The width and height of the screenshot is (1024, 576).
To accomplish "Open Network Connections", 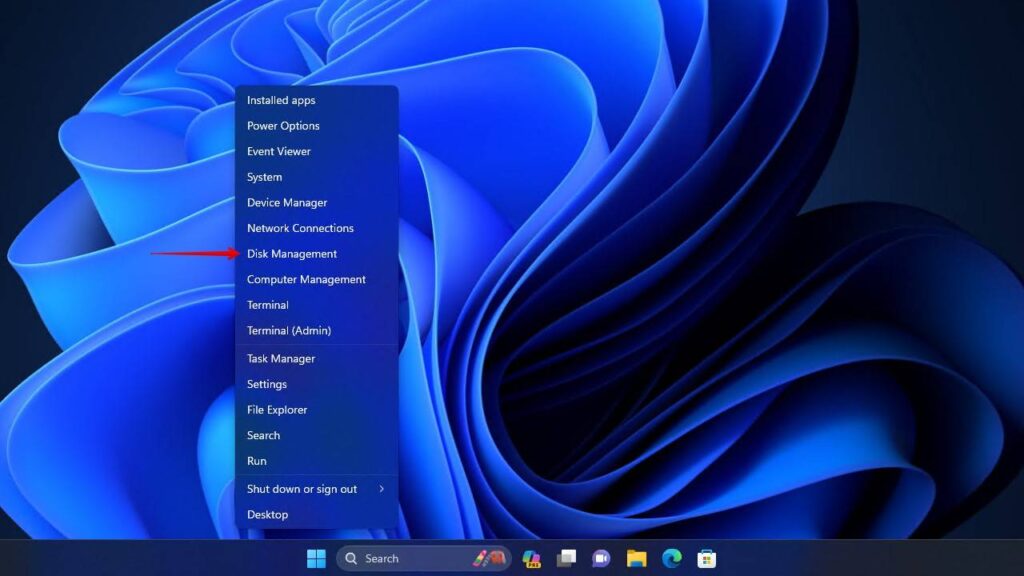I will click(x=317, y=228).
